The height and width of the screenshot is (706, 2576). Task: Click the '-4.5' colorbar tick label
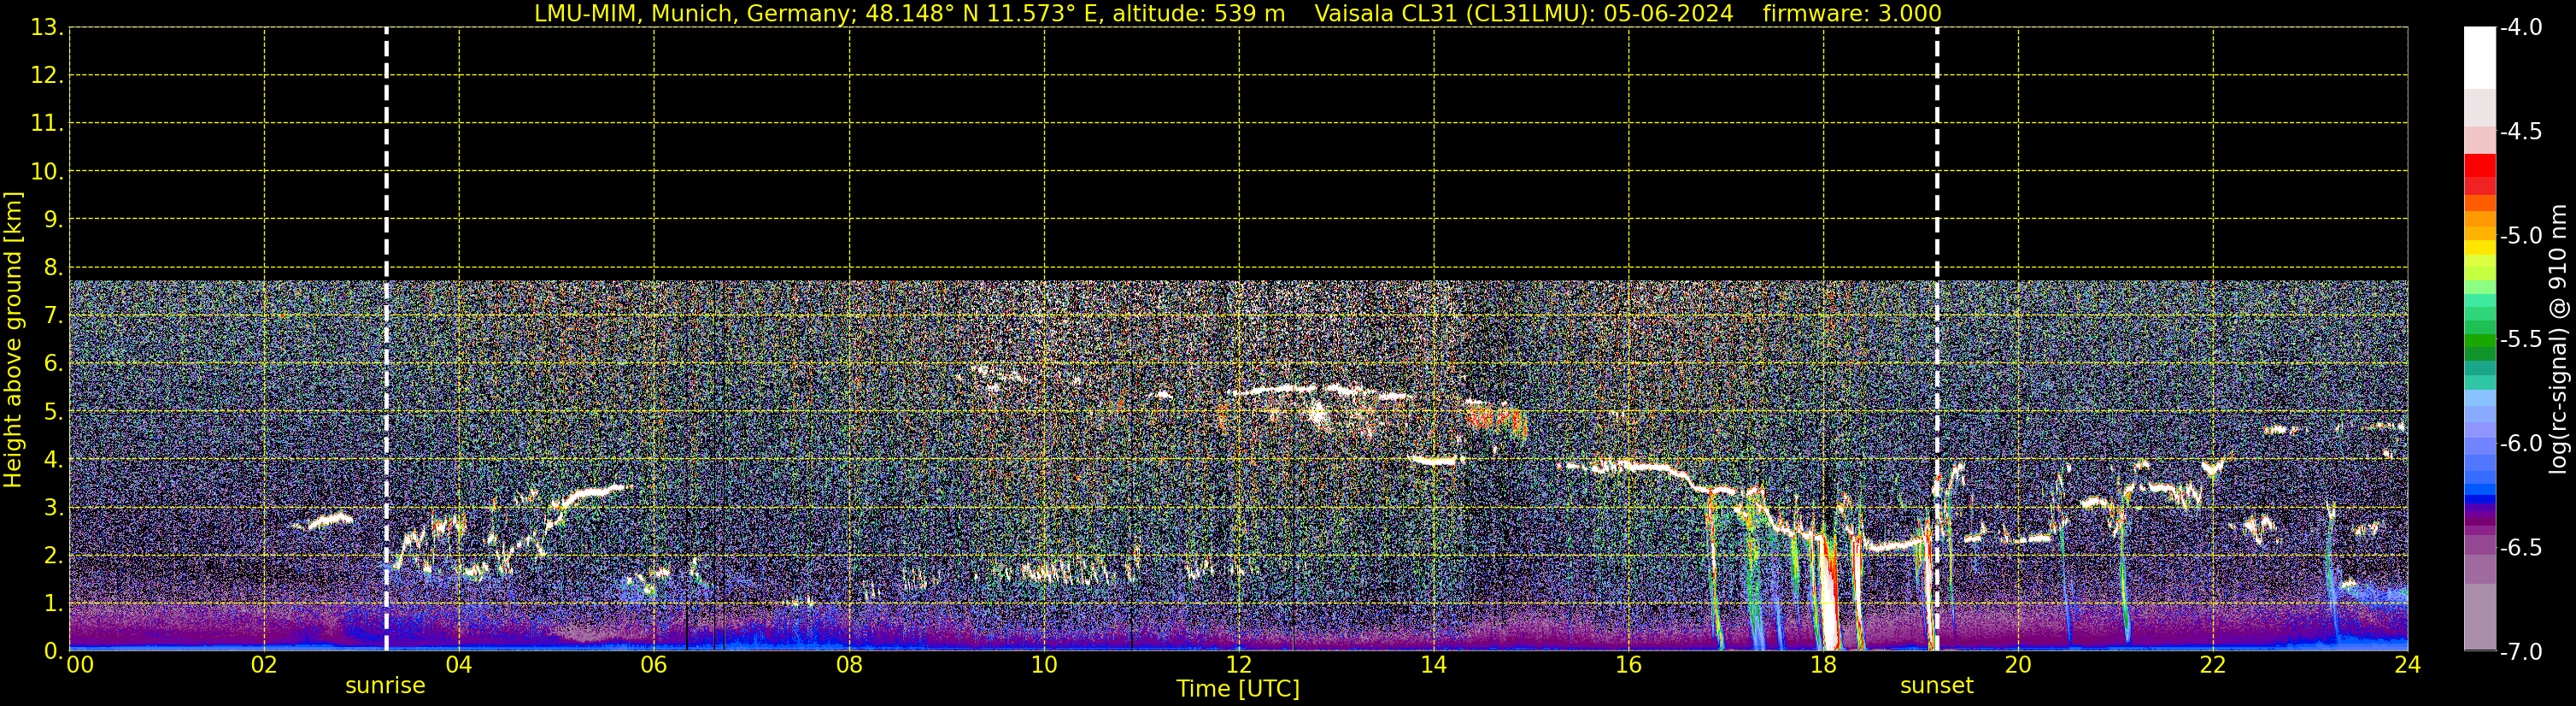(2521, 132)
